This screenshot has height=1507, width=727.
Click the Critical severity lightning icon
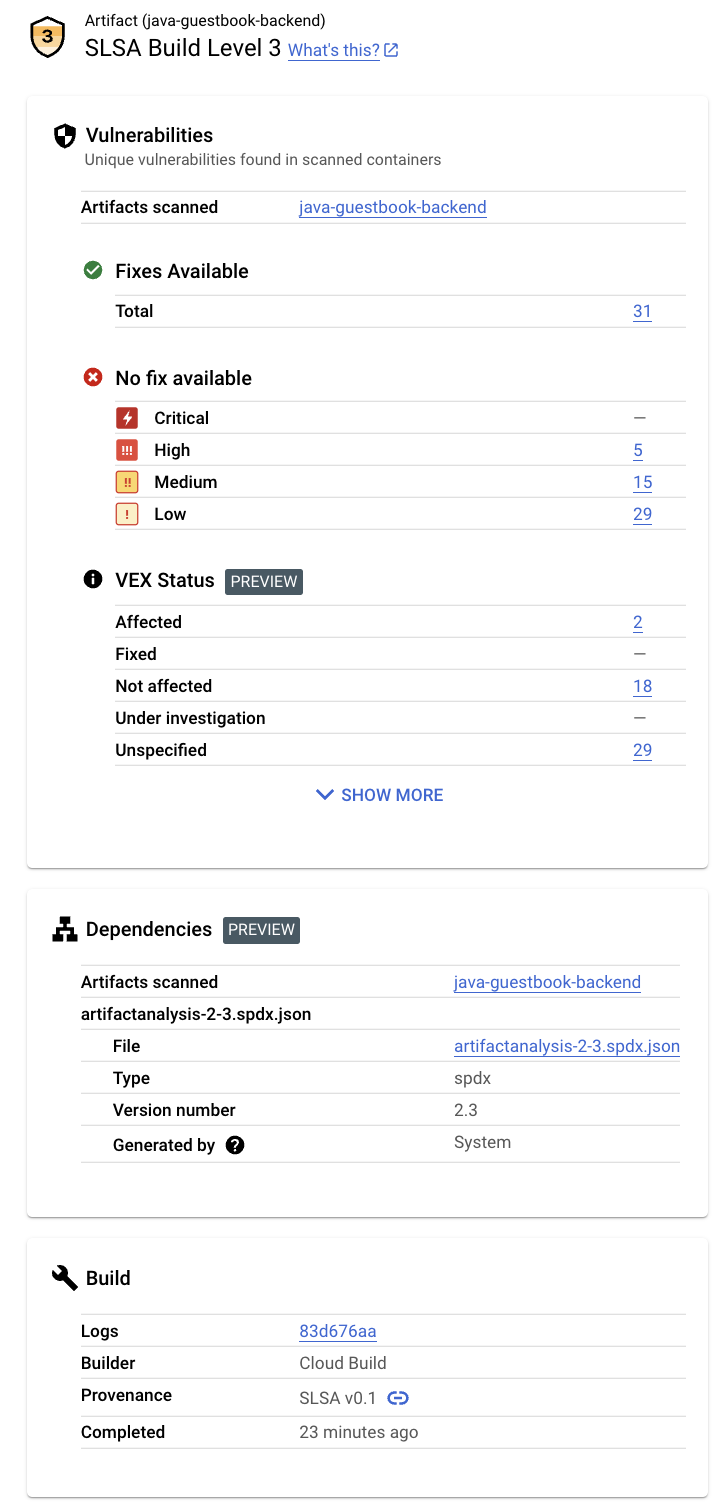click(127, 417)
